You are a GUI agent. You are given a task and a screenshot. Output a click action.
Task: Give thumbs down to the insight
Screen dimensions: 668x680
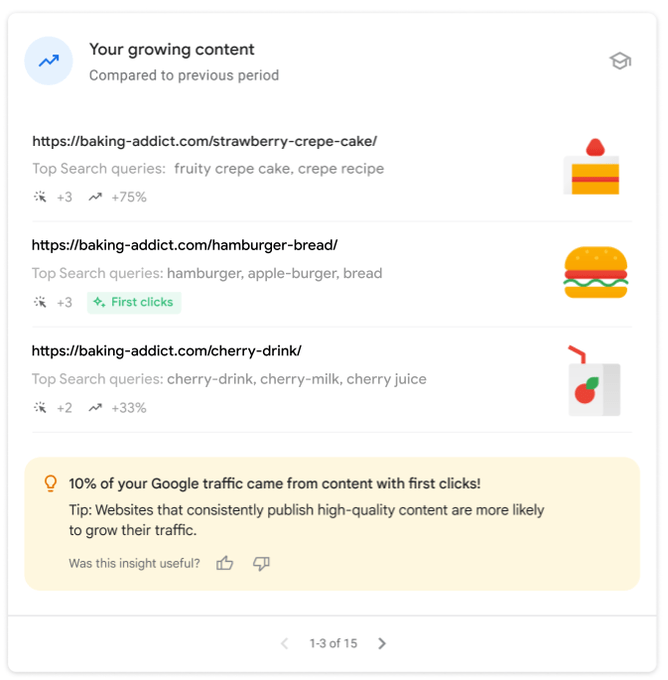(261, 563)
